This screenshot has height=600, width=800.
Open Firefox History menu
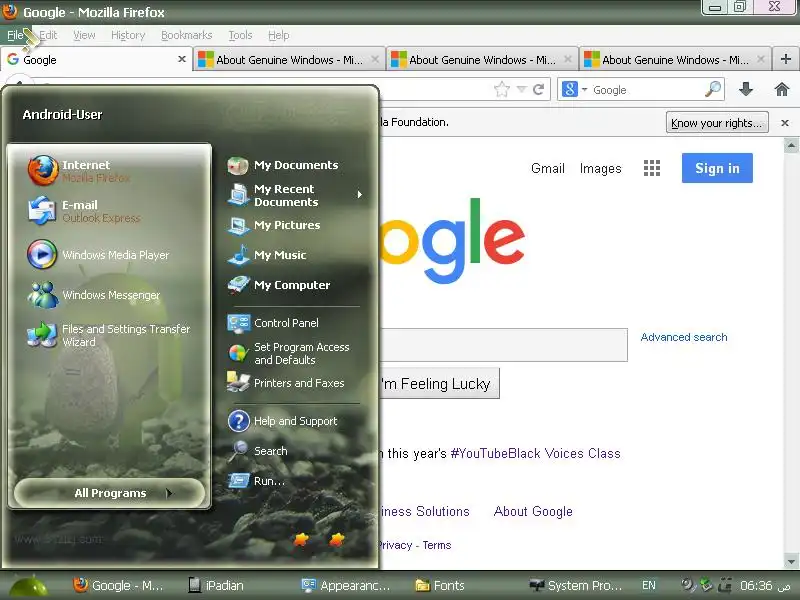[128, 35]
